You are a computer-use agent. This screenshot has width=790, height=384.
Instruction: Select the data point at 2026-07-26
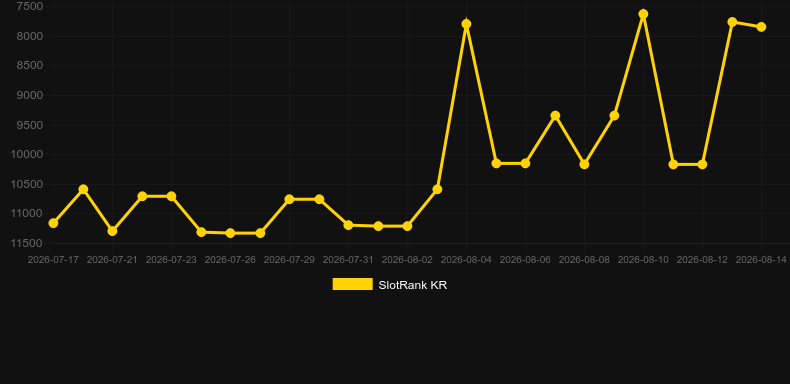(x=230, y=233)
